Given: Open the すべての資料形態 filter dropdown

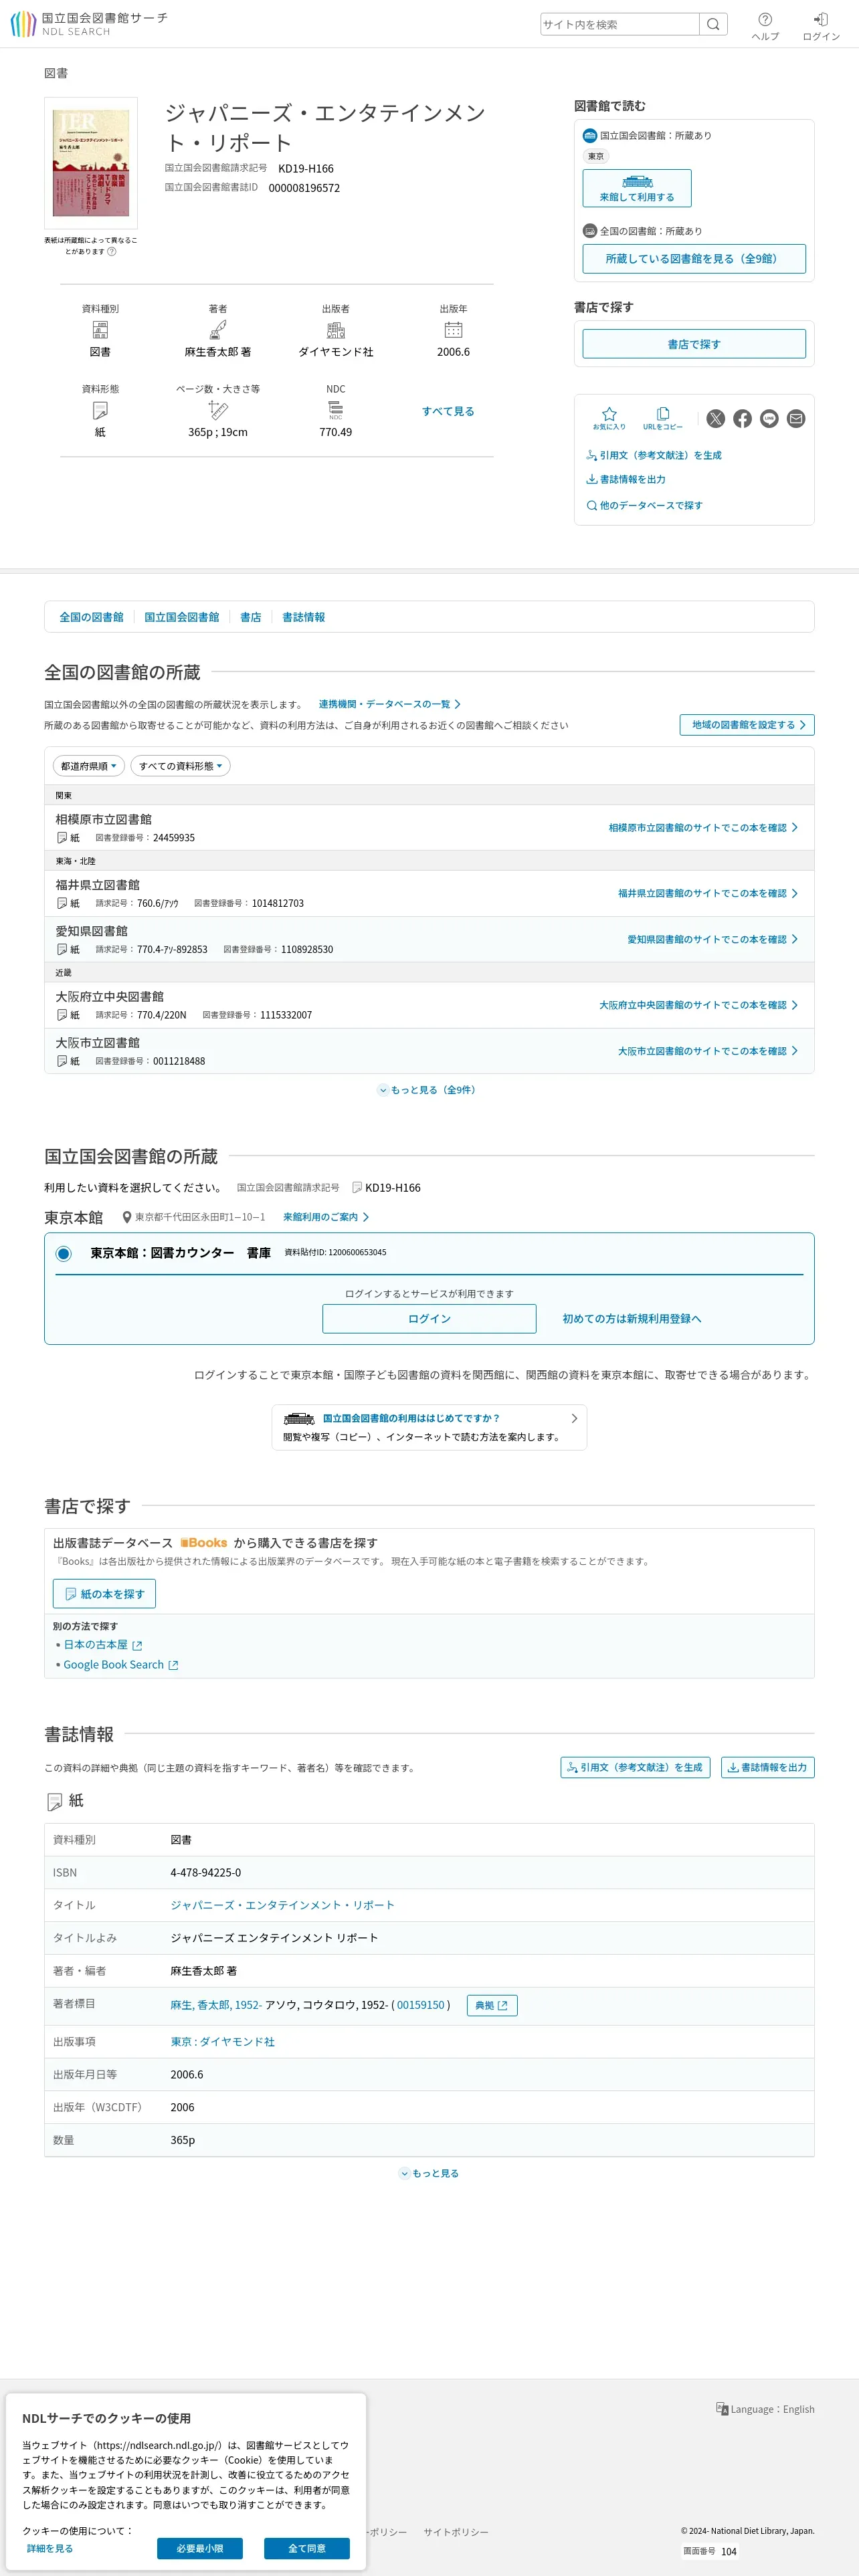Looking at the screenshot, I should pos(181,766).
